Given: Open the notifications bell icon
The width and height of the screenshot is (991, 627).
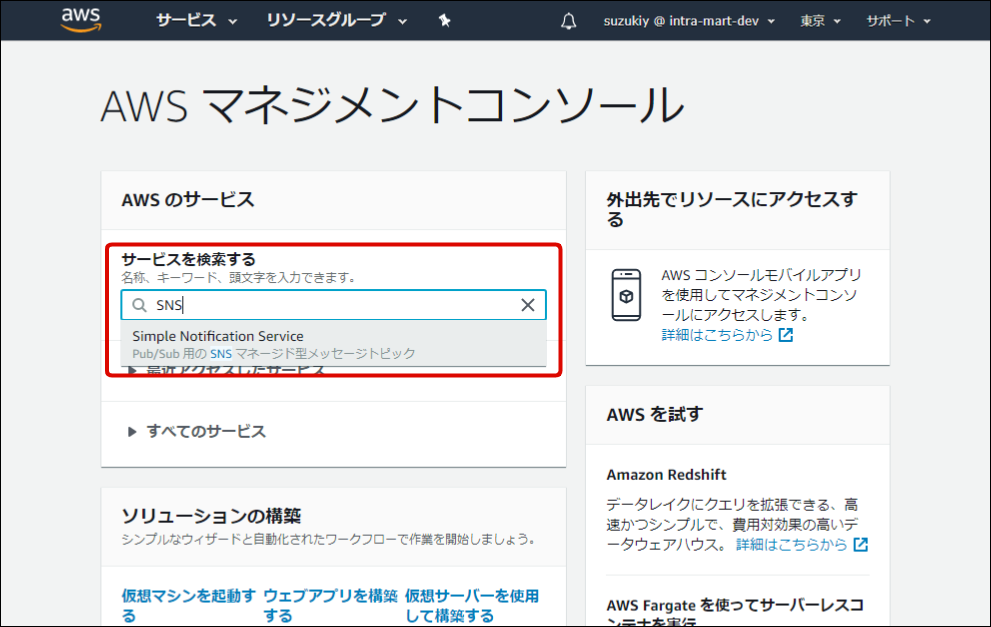Looking at the screenshot, I should click(569, 21).
